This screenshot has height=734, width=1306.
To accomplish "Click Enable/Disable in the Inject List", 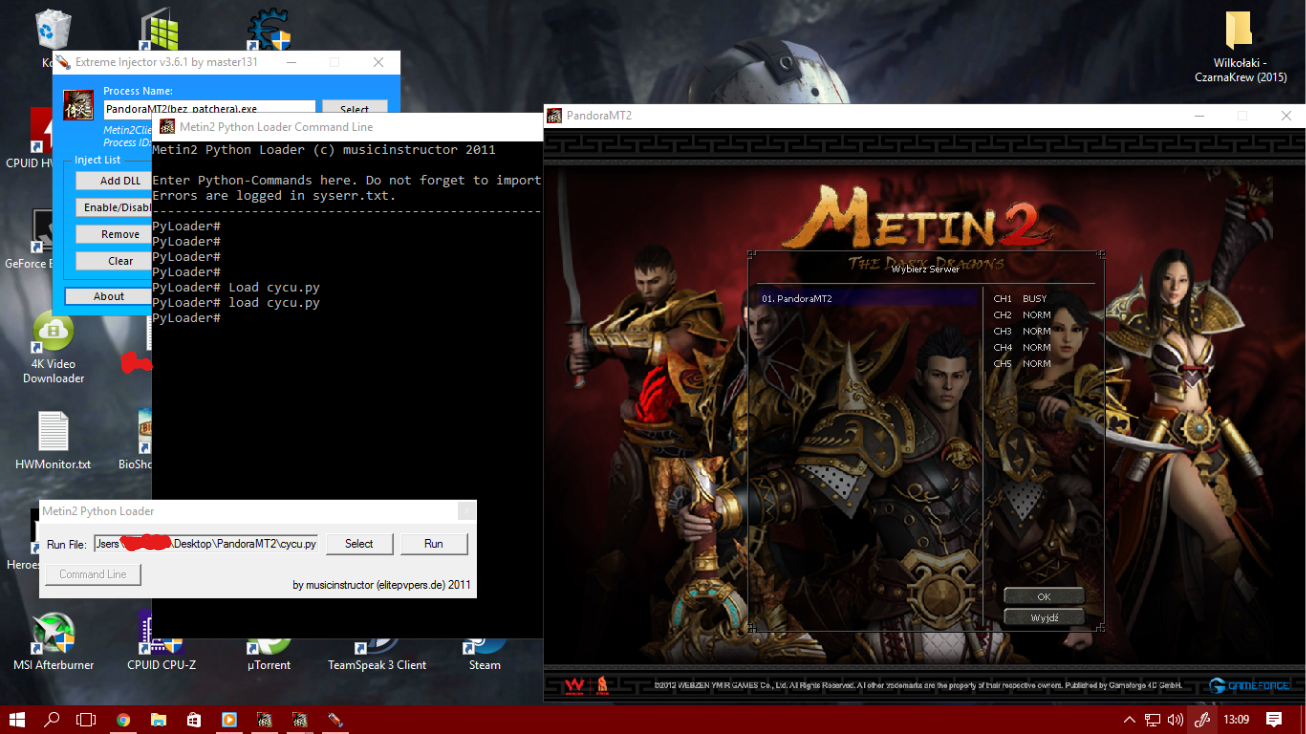I will click(114, 207).
